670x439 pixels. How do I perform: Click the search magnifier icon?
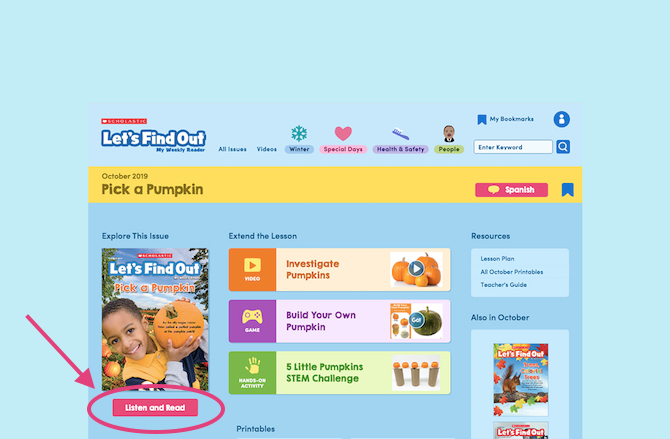(563, 147)
